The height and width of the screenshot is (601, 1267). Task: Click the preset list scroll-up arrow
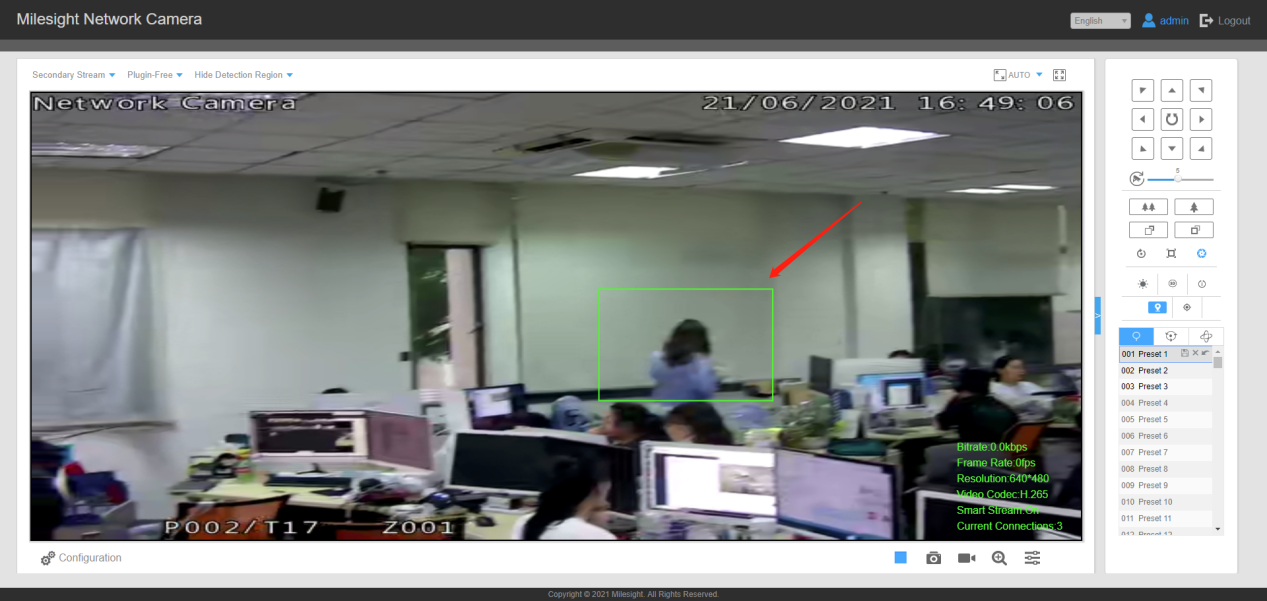coord(1217,351)
